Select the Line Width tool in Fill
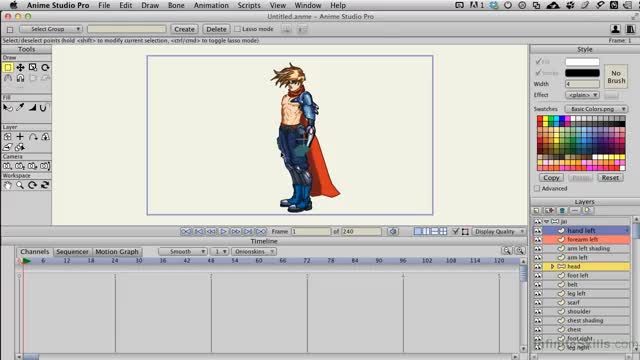 [32, 108]
